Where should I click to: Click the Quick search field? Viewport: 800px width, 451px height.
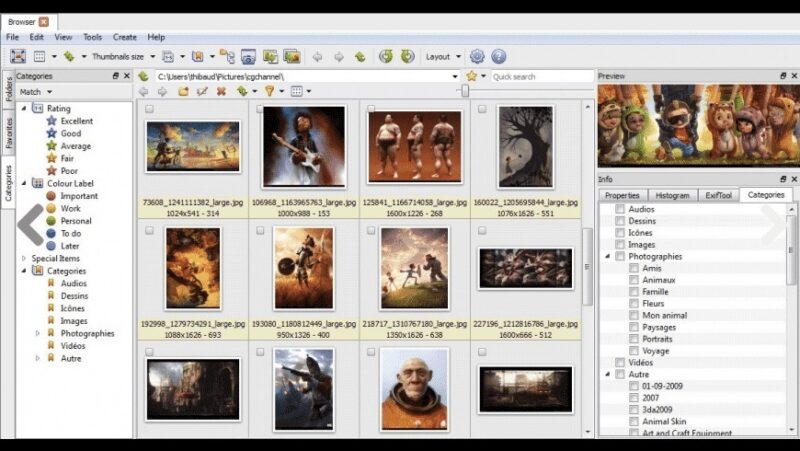542,77
